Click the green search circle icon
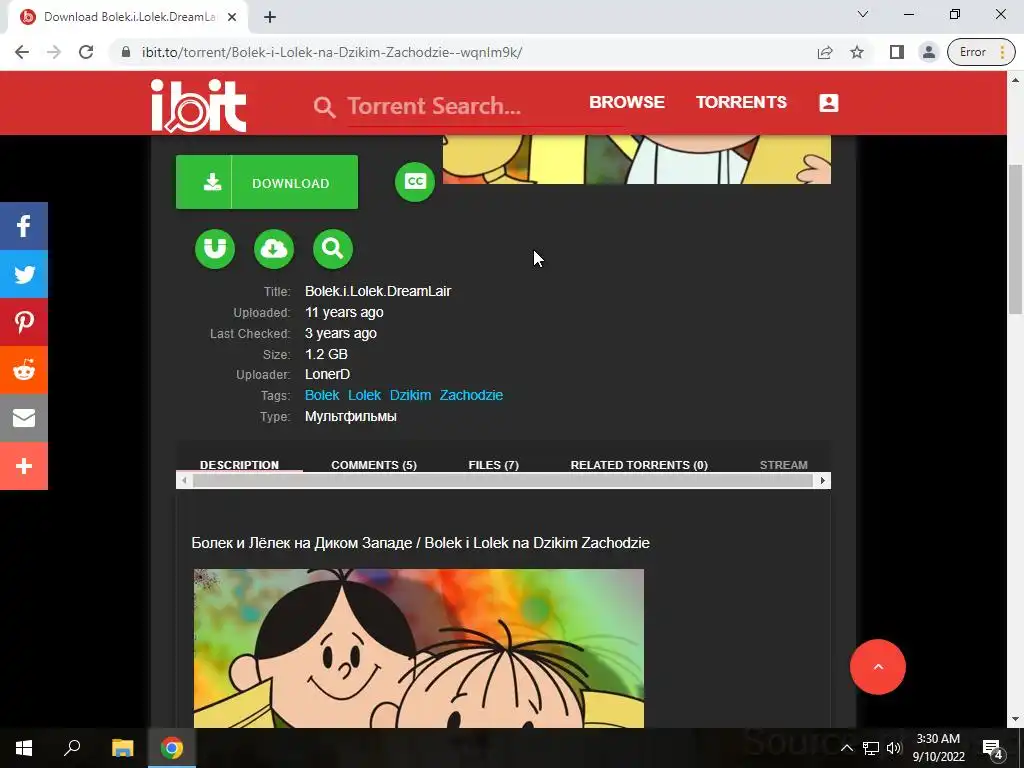Viewport: 1024px width, 768px height. pos(333,249)
